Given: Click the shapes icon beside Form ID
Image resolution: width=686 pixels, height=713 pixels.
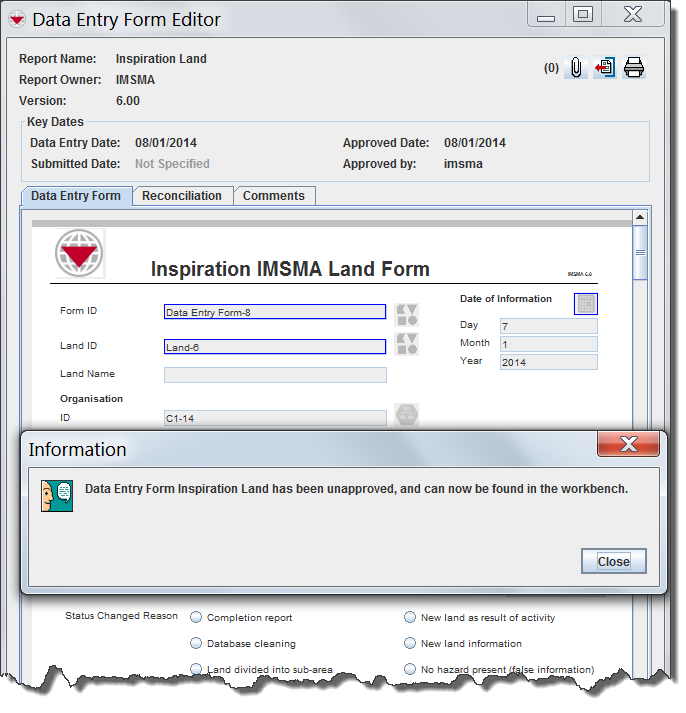Looking at the screenshot, I should 407,314.
